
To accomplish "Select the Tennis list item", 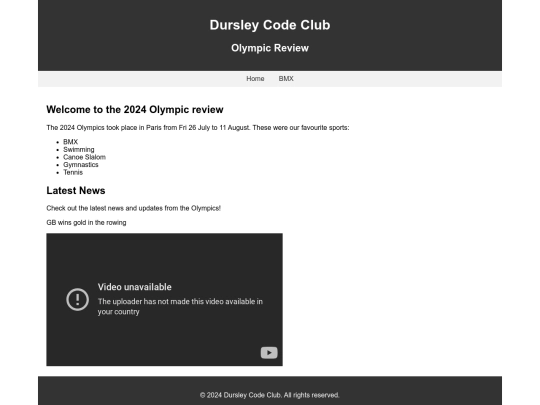I will [73, 172].
